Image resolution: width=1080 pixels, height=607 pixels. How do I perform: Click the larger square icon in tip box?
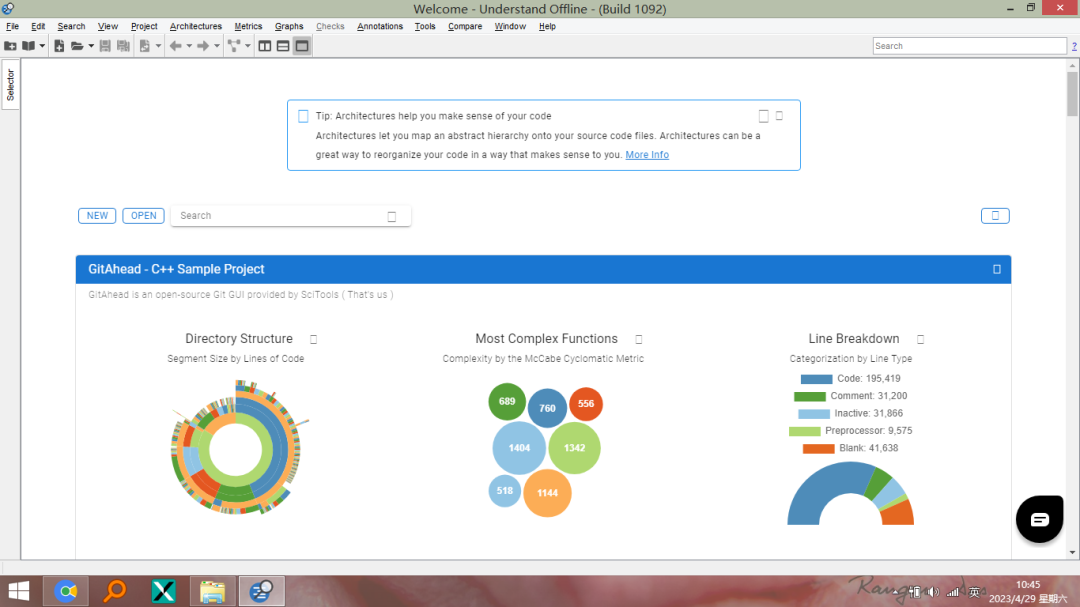(763, 116)
